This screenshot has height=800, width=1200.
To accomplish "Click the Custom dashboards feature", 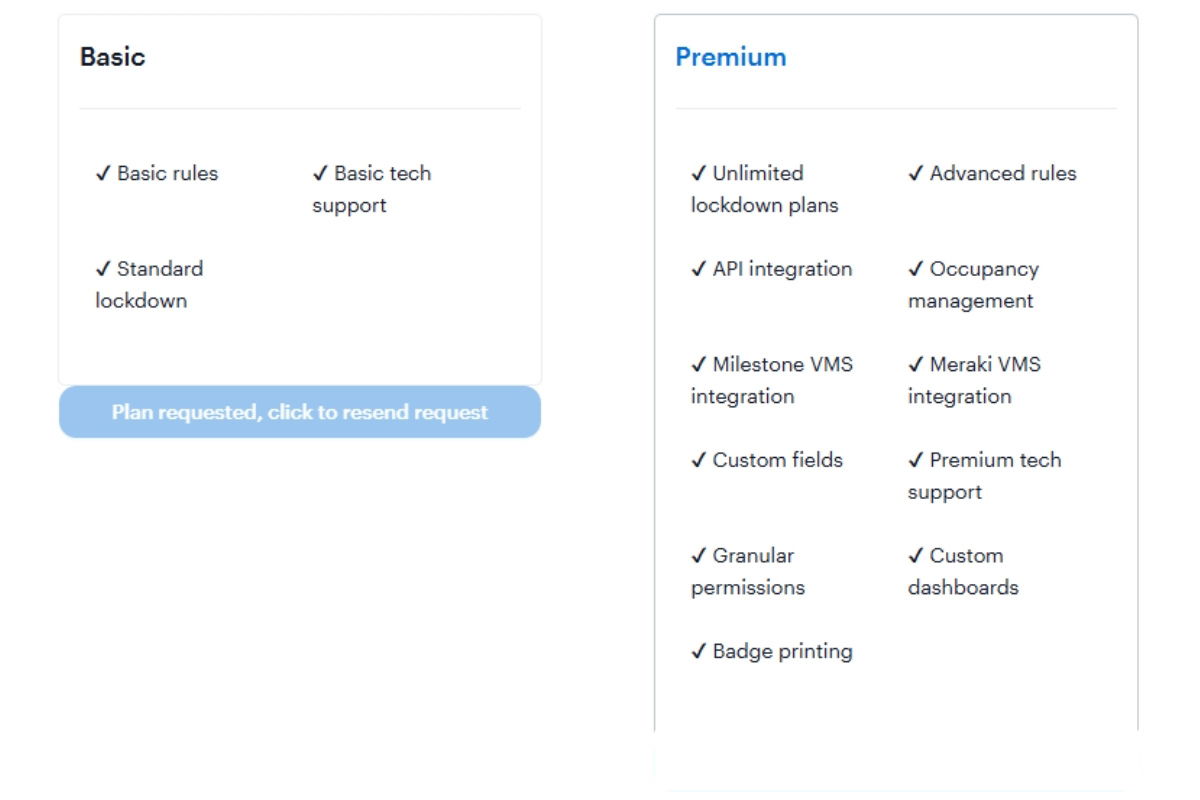I will (963, 571).
